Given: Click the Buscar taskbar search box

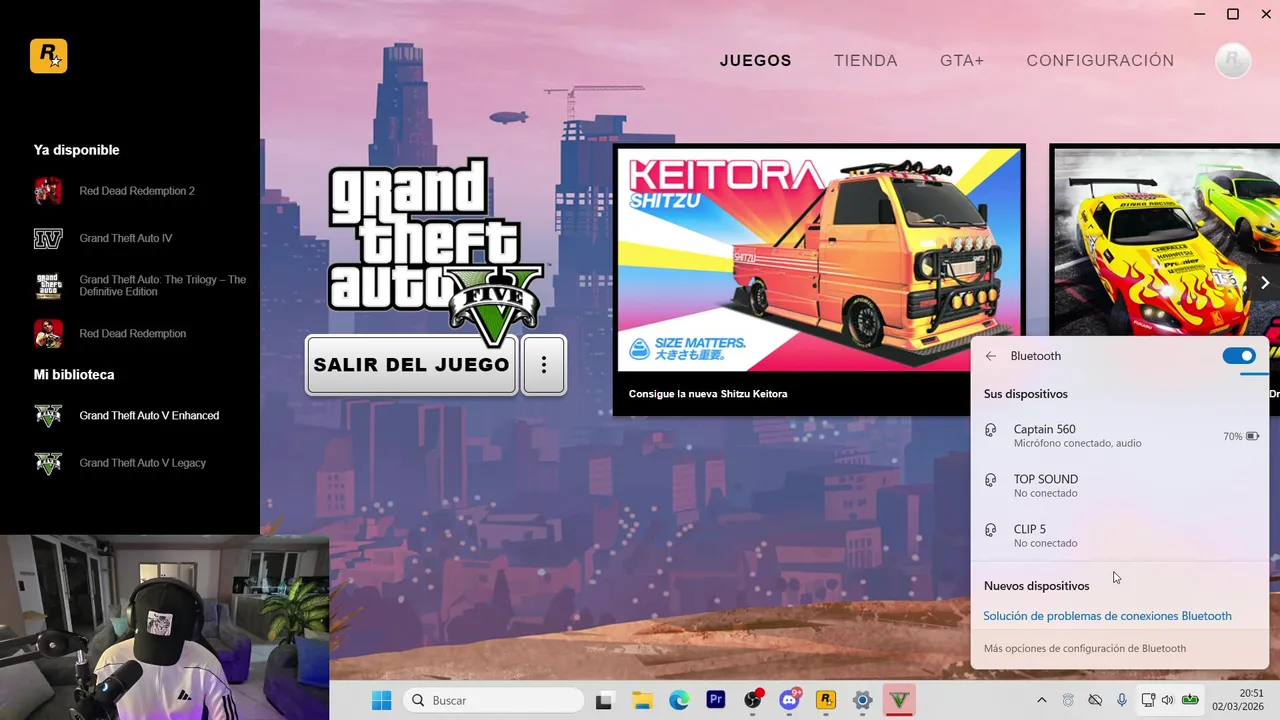Looking at the screenshot, I should [x=494, y=700].
